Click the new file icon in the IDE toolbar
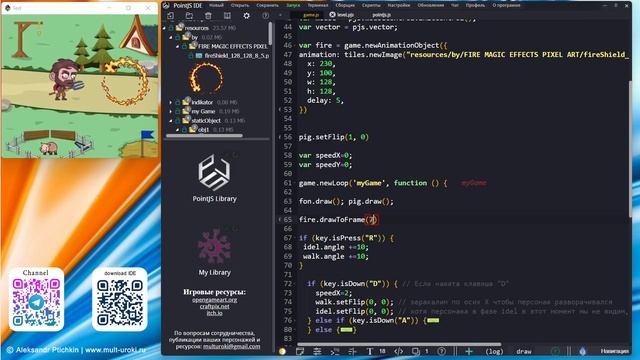Image resolution: width=640 pixels, height=360 pixels. (170, 16)
